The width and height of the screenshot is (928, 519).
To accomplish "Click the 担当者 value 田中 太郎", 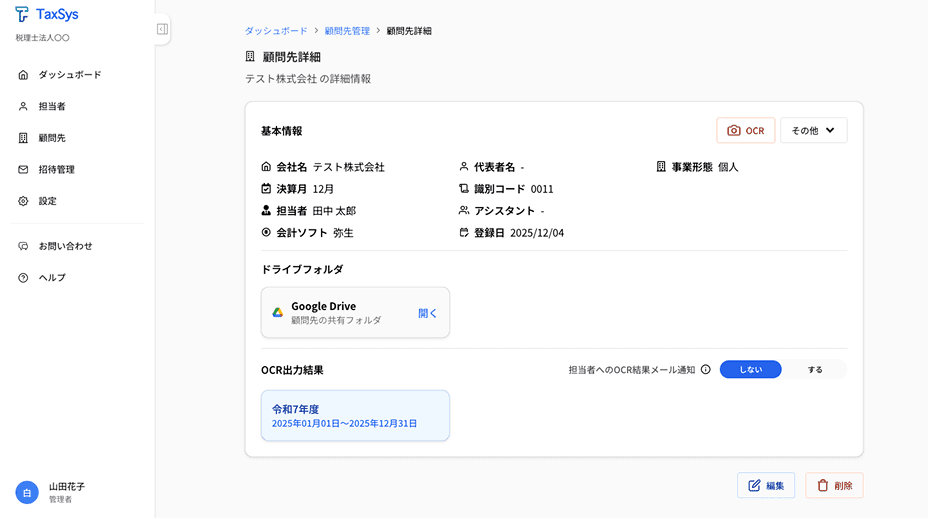I will coord(334,211).
